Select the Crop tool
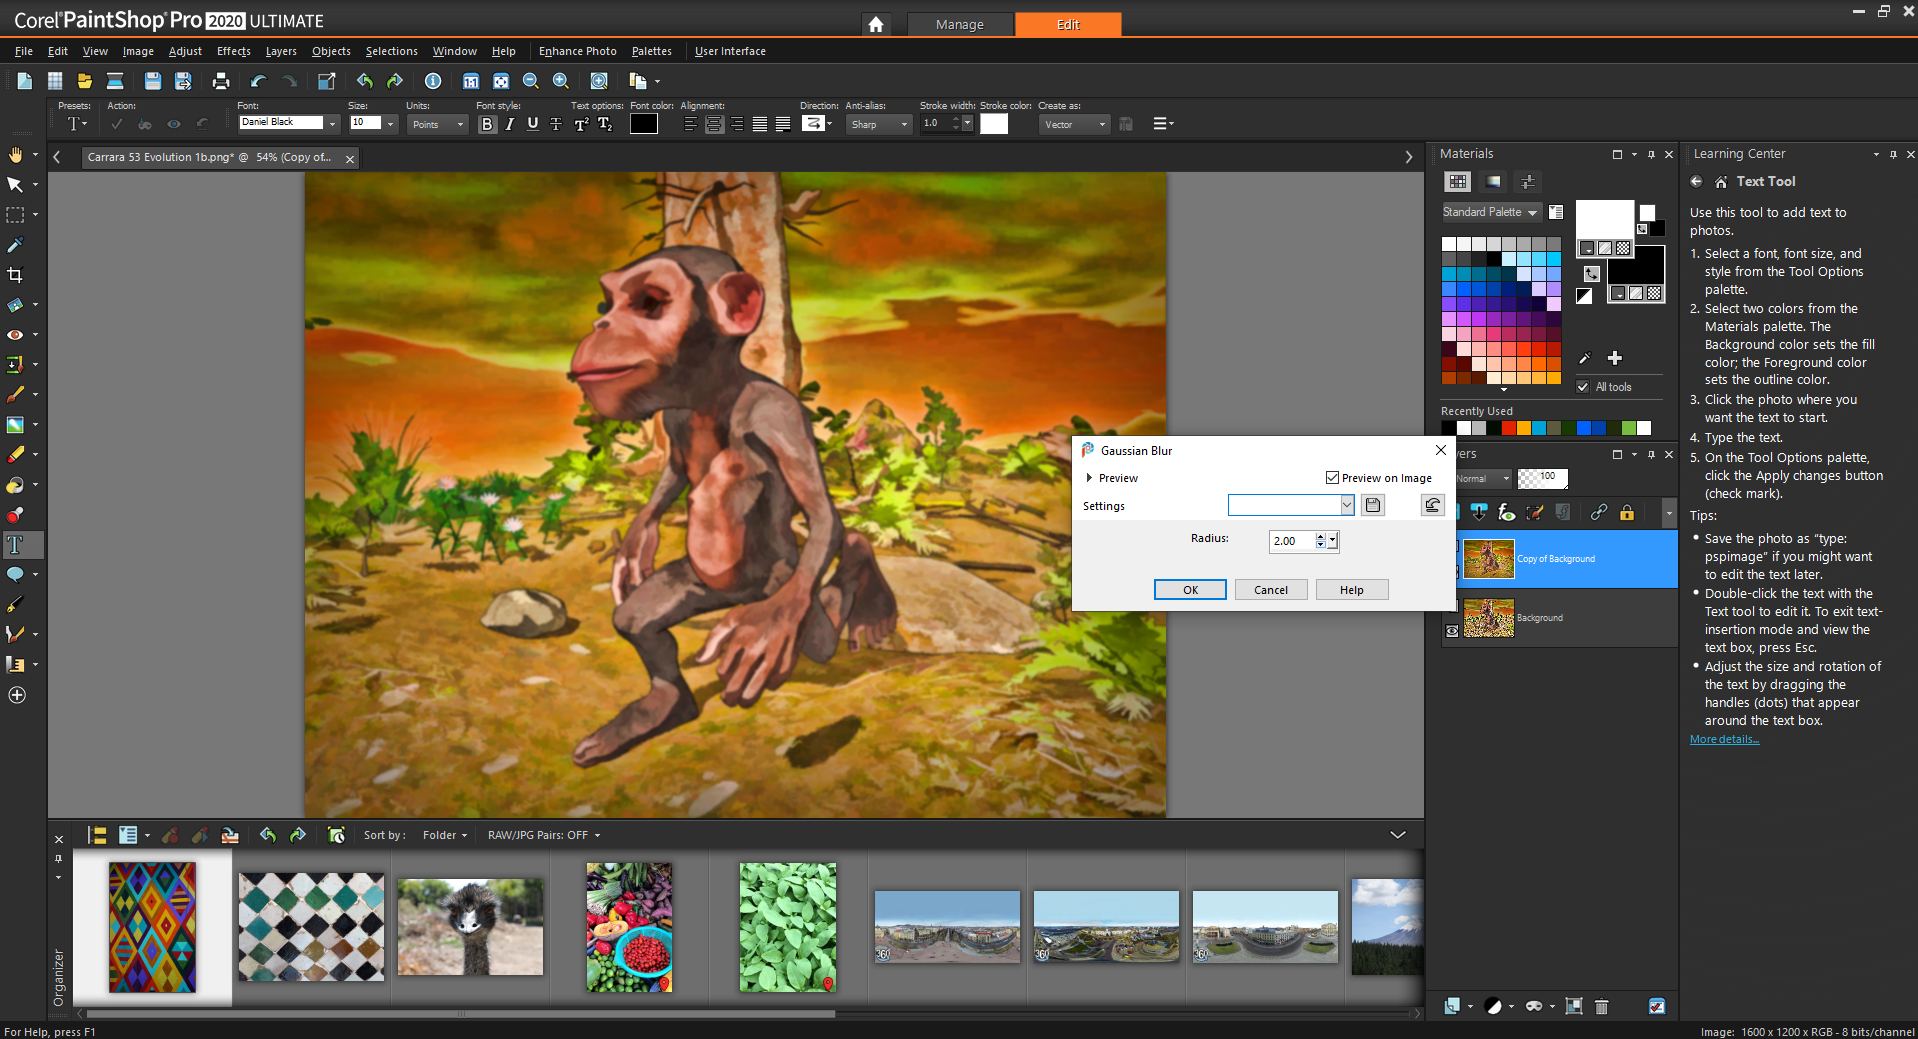Image resolution: width=1918 pixels, height=1039 pixels. [15, 275]
